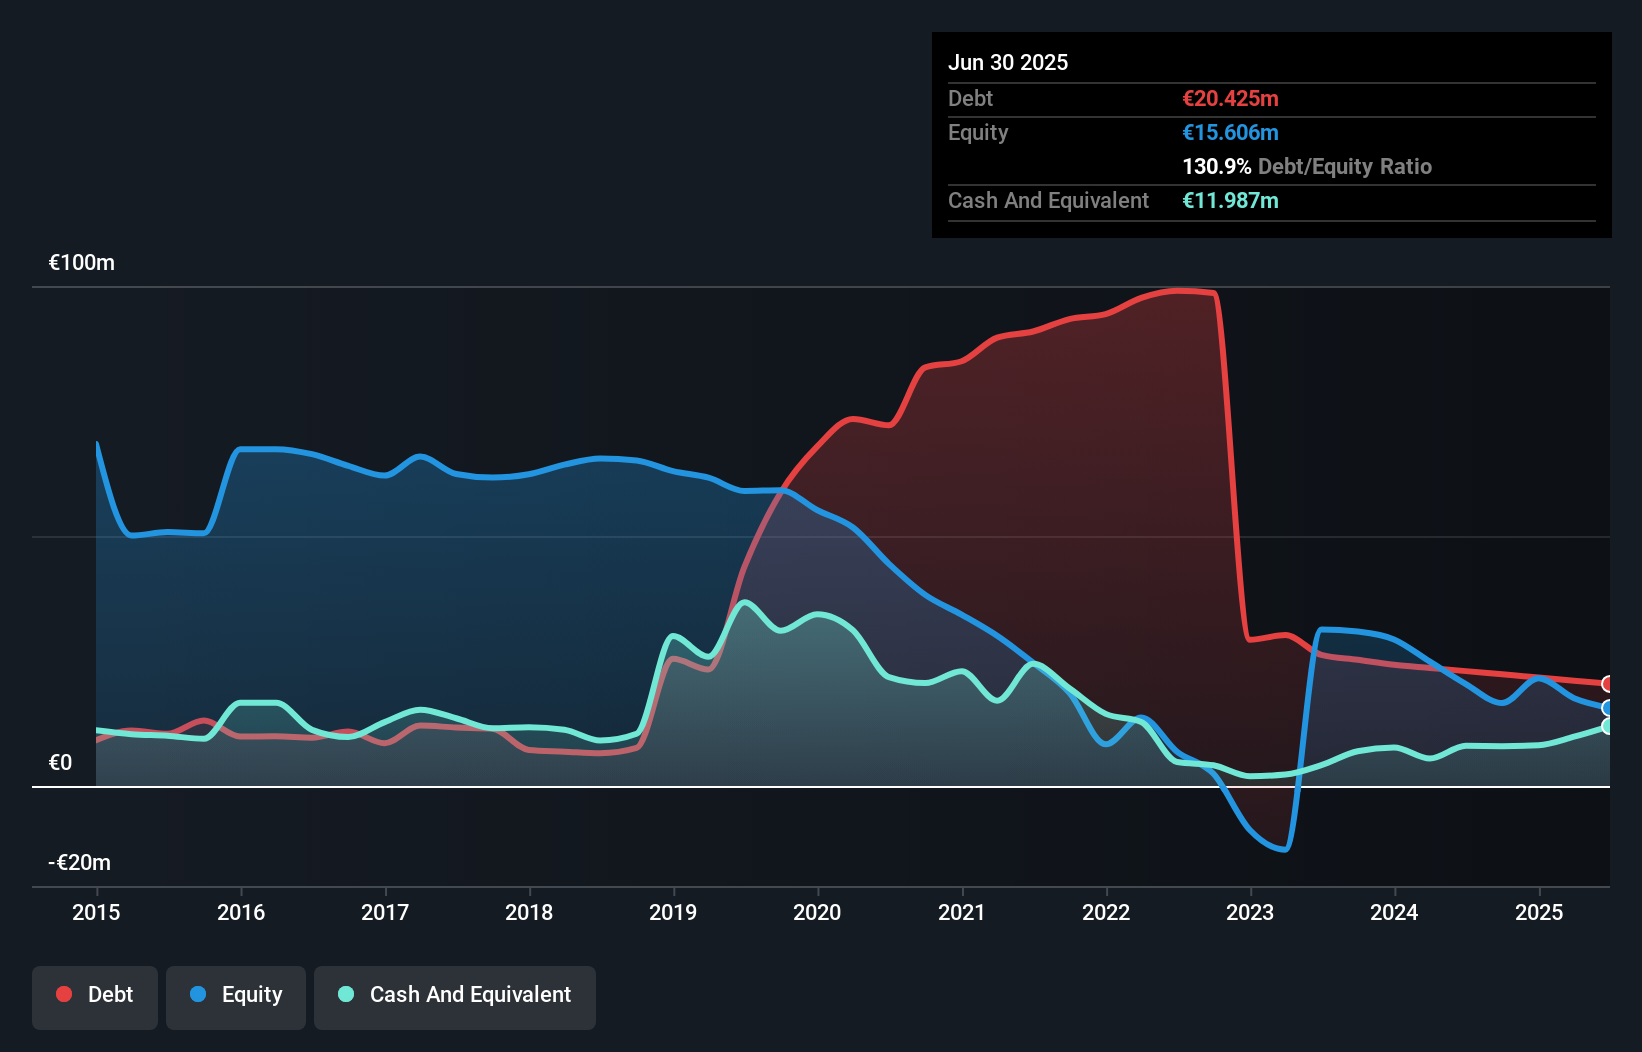
Task: Select the 2025 x-axis label
Action: click(x=1539, y=912)
